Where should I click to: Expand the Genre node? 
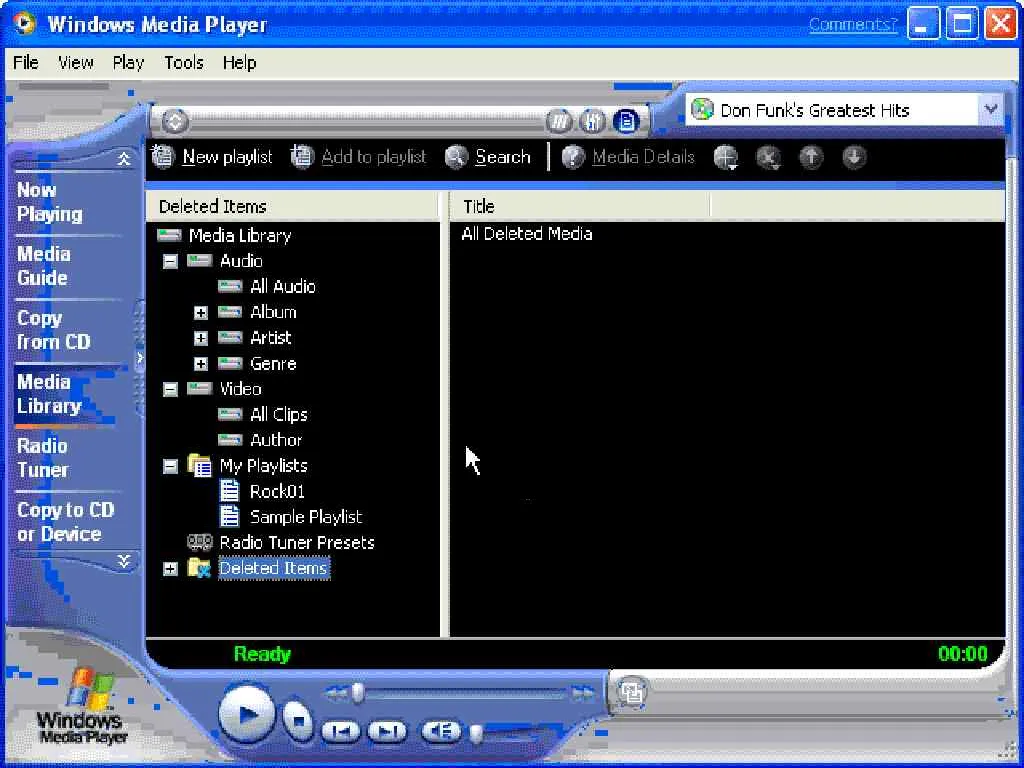pyautogui.click(x=201, y=364)
